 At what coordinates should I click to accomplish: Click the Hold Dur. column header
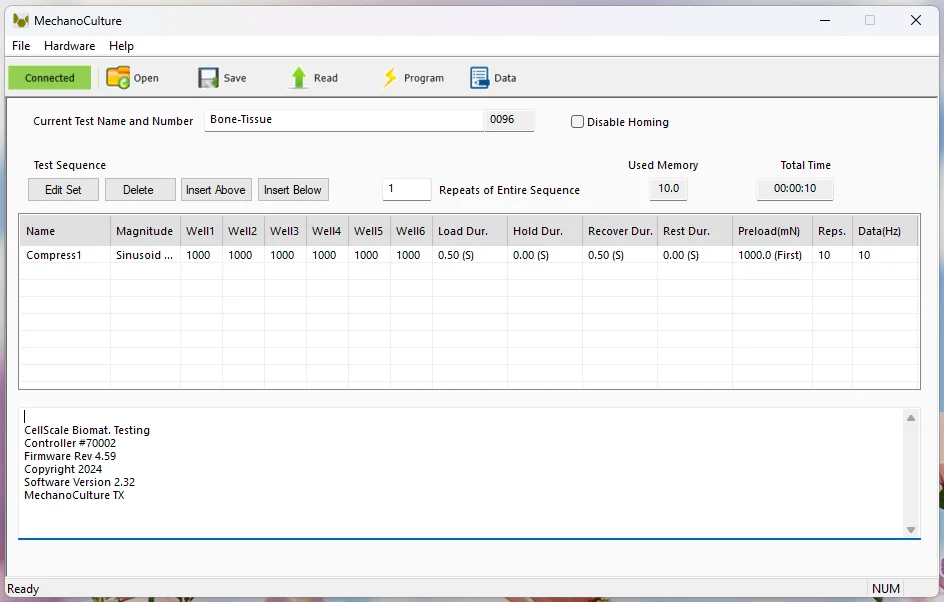click(545, 231)
